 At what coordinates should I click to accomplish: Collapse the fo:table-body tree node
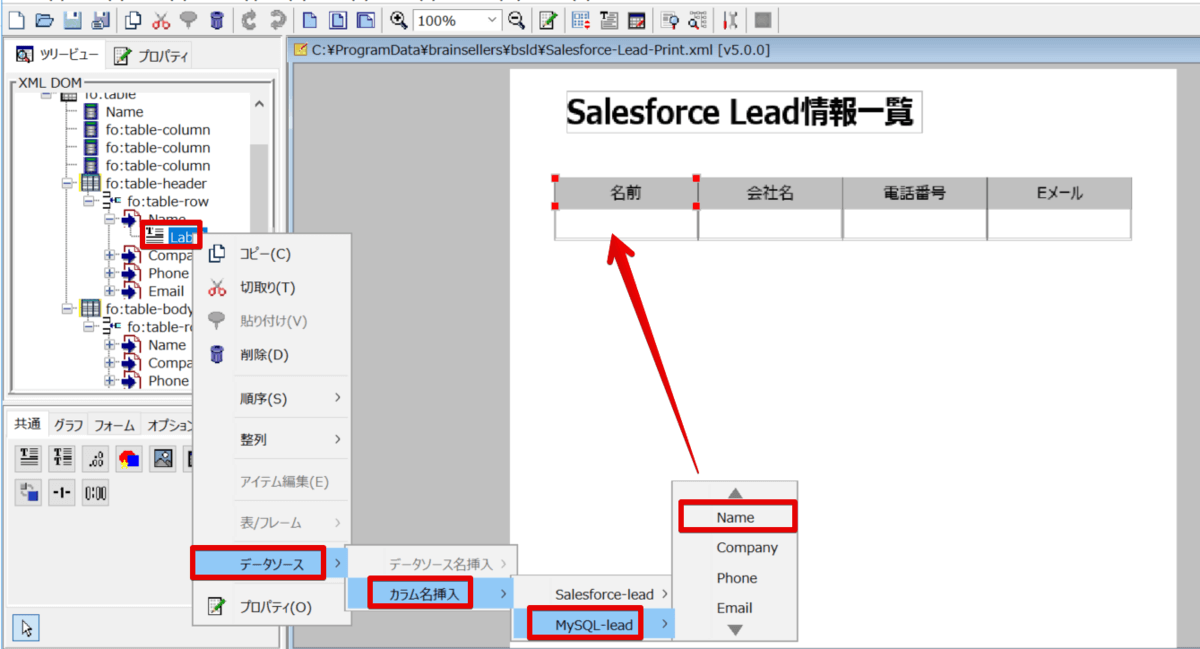coord(68,309)
